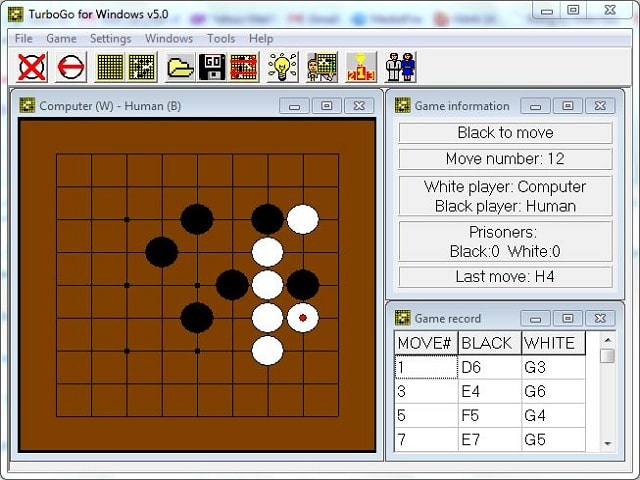
Task: Get a hint with the lightbulb icon
Action: [283, 67]
